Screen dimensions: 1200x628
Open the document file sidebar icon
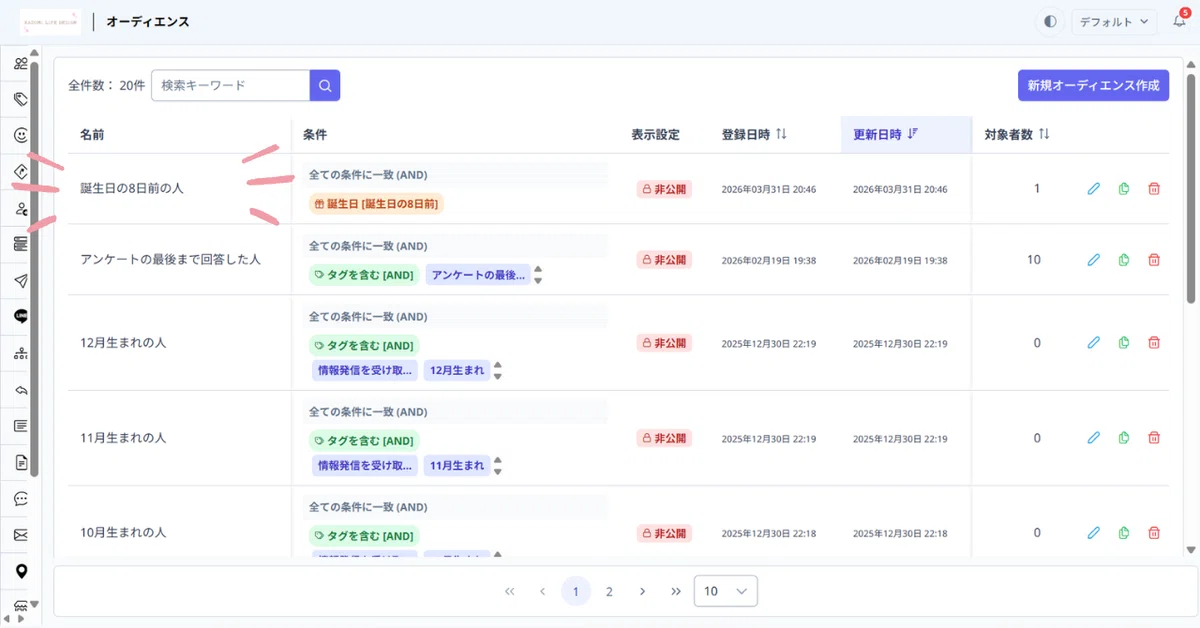point(21,462)
